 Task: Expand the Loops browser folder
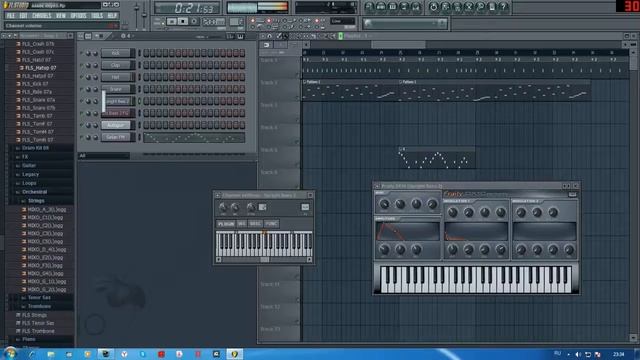click(29, 183)
